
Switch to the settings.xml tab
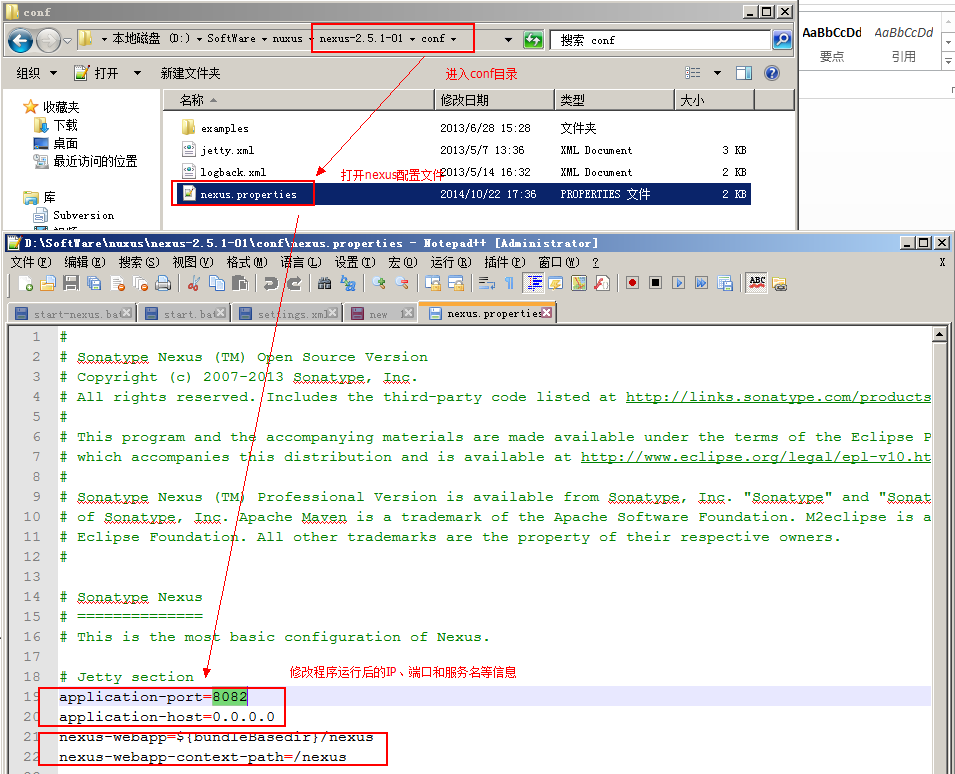tap(288, 314)
